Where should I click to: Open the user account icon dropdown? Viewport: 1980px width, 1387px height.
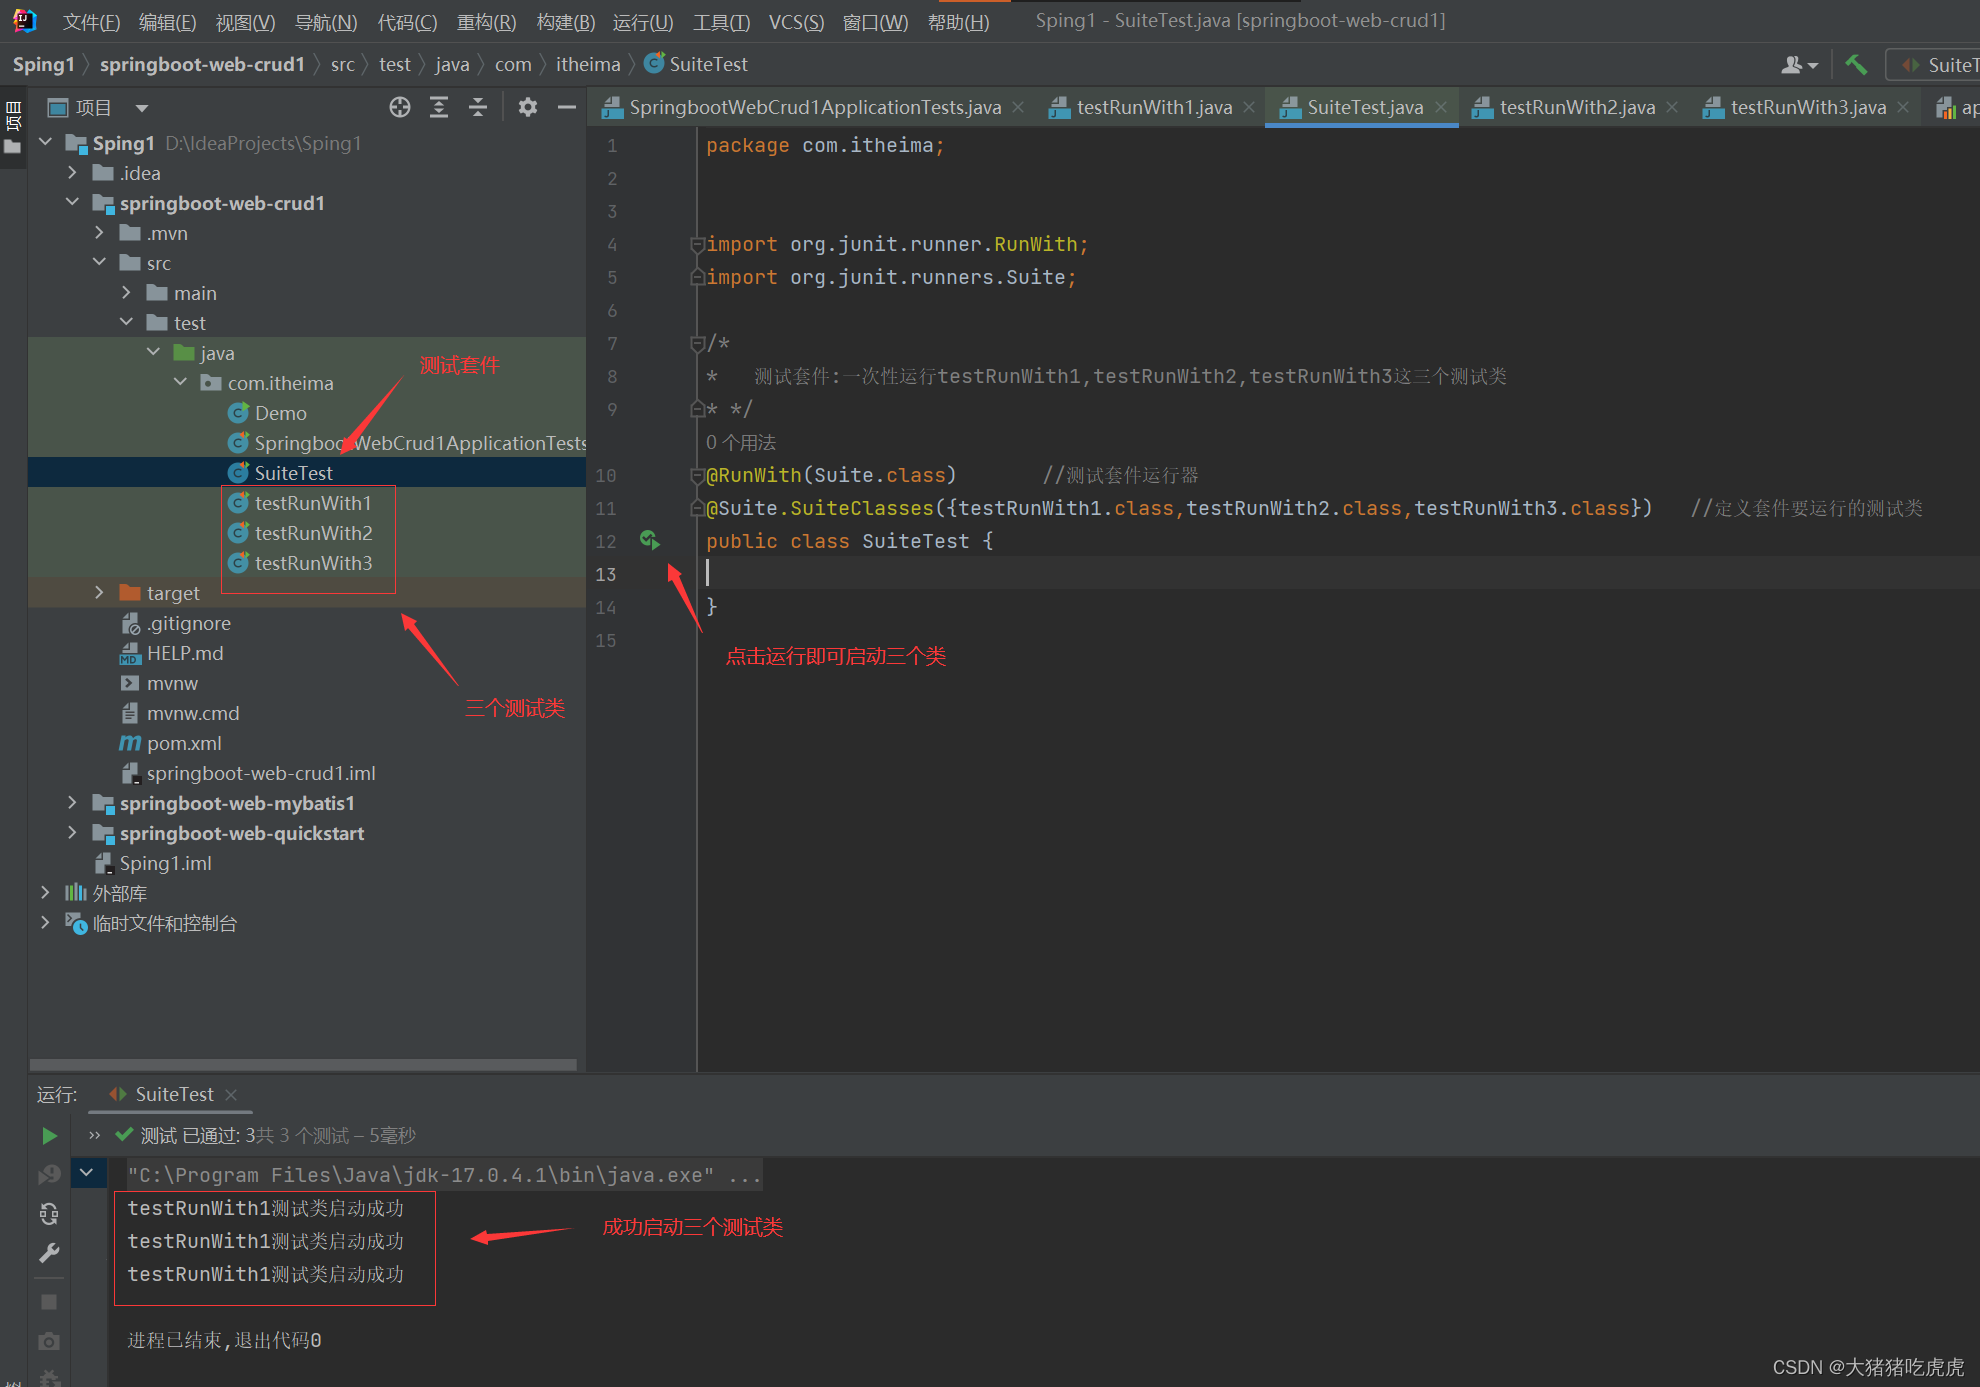1799,65
